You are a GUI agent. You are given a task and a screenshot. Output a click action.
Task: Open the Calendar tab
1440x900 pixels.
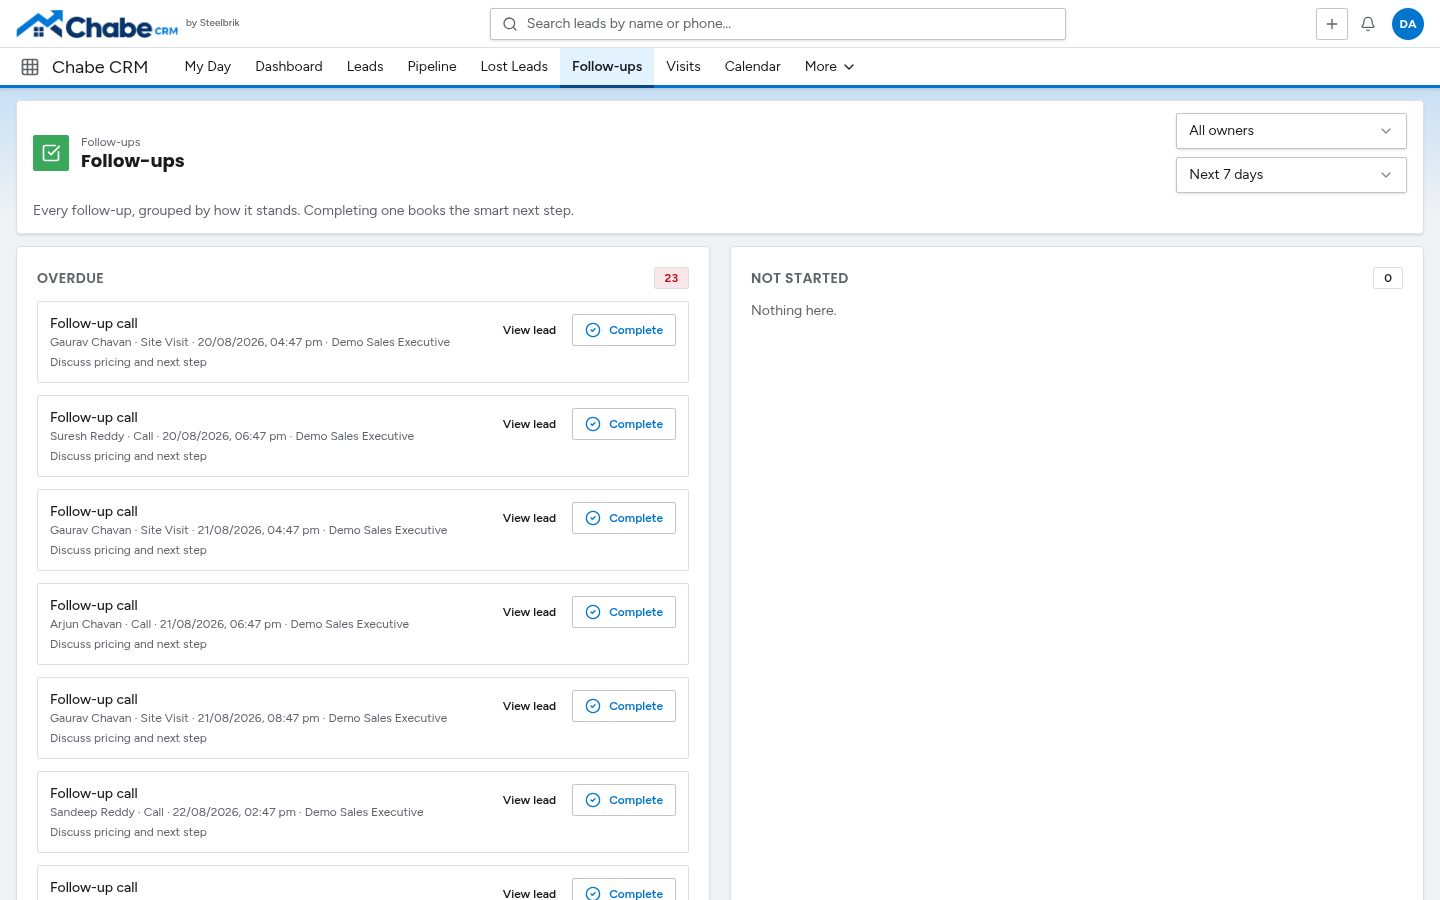pos(752,67)
